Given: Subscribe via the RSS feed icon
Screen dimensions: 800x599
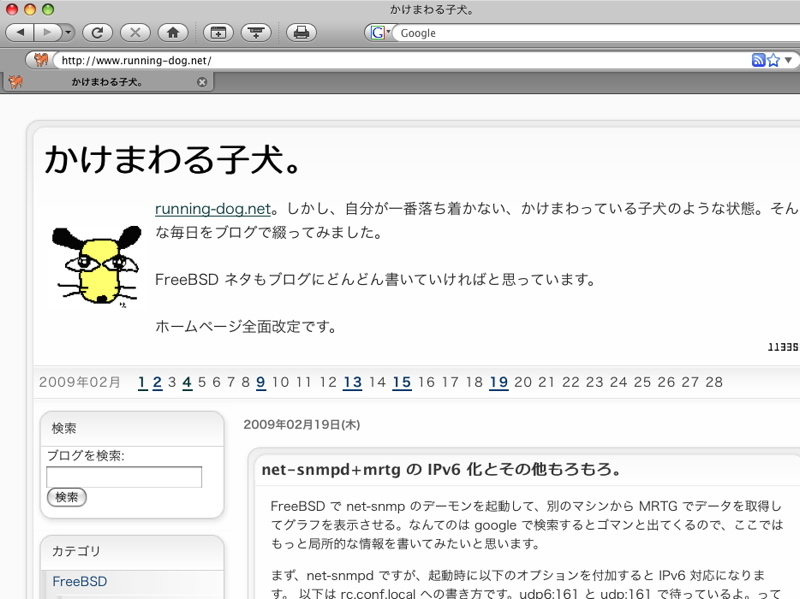Looking at the screenshot, I should [x=758, y=60].
